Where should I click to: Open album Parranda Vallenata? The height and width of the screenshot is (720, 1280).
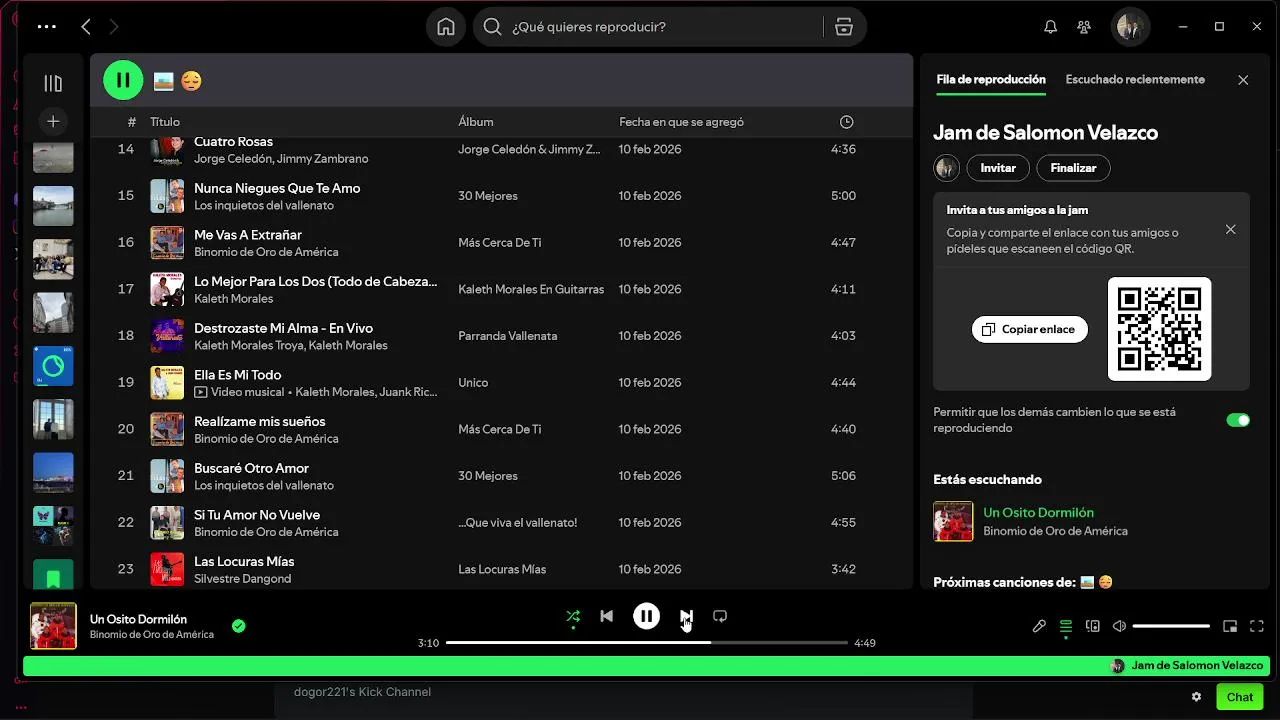click(508, 336)
